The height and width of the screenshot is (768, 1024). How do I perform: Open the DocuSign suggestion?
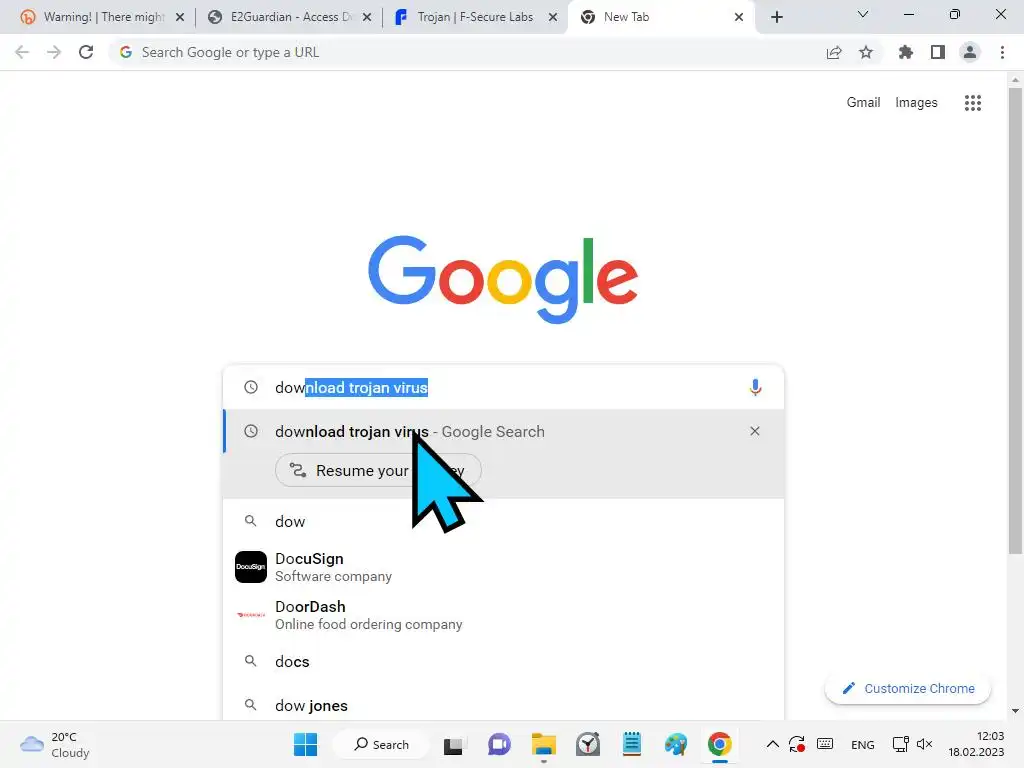[x=503, y=567]
